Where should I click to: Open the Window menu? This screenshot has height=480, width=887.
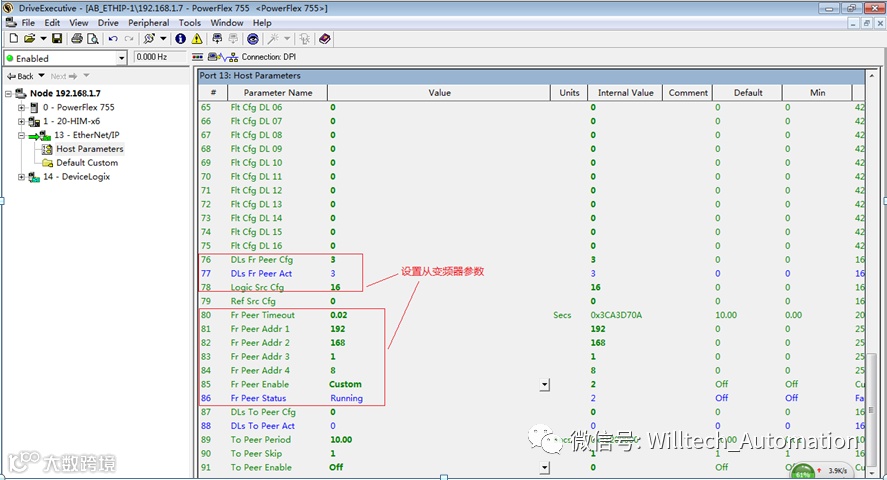pos(227,23)
